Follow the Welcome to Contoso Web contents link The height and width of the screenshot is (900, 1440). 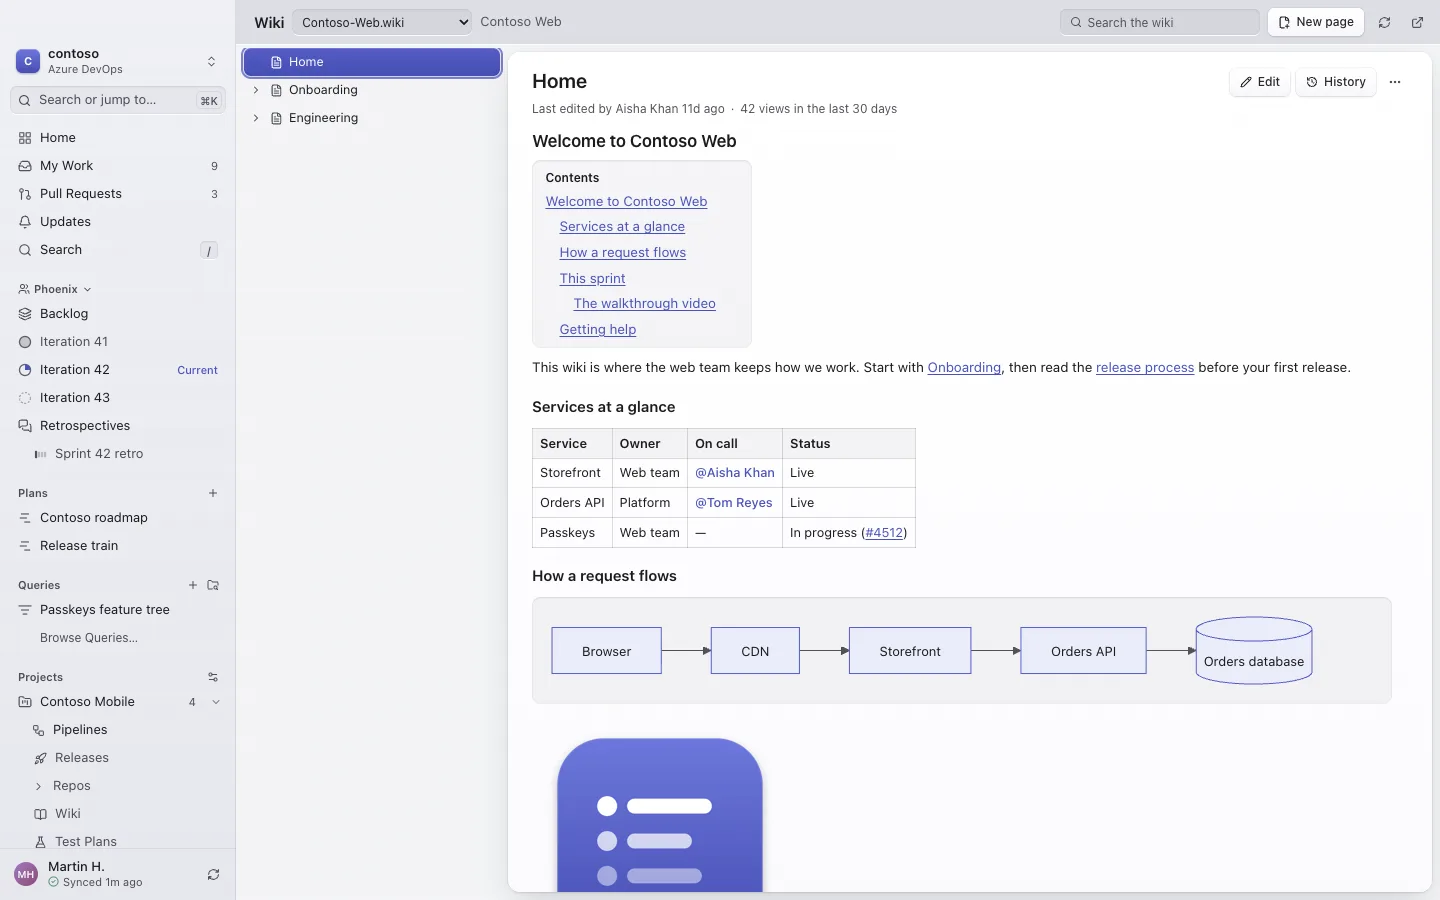click(x=626, y=201)
